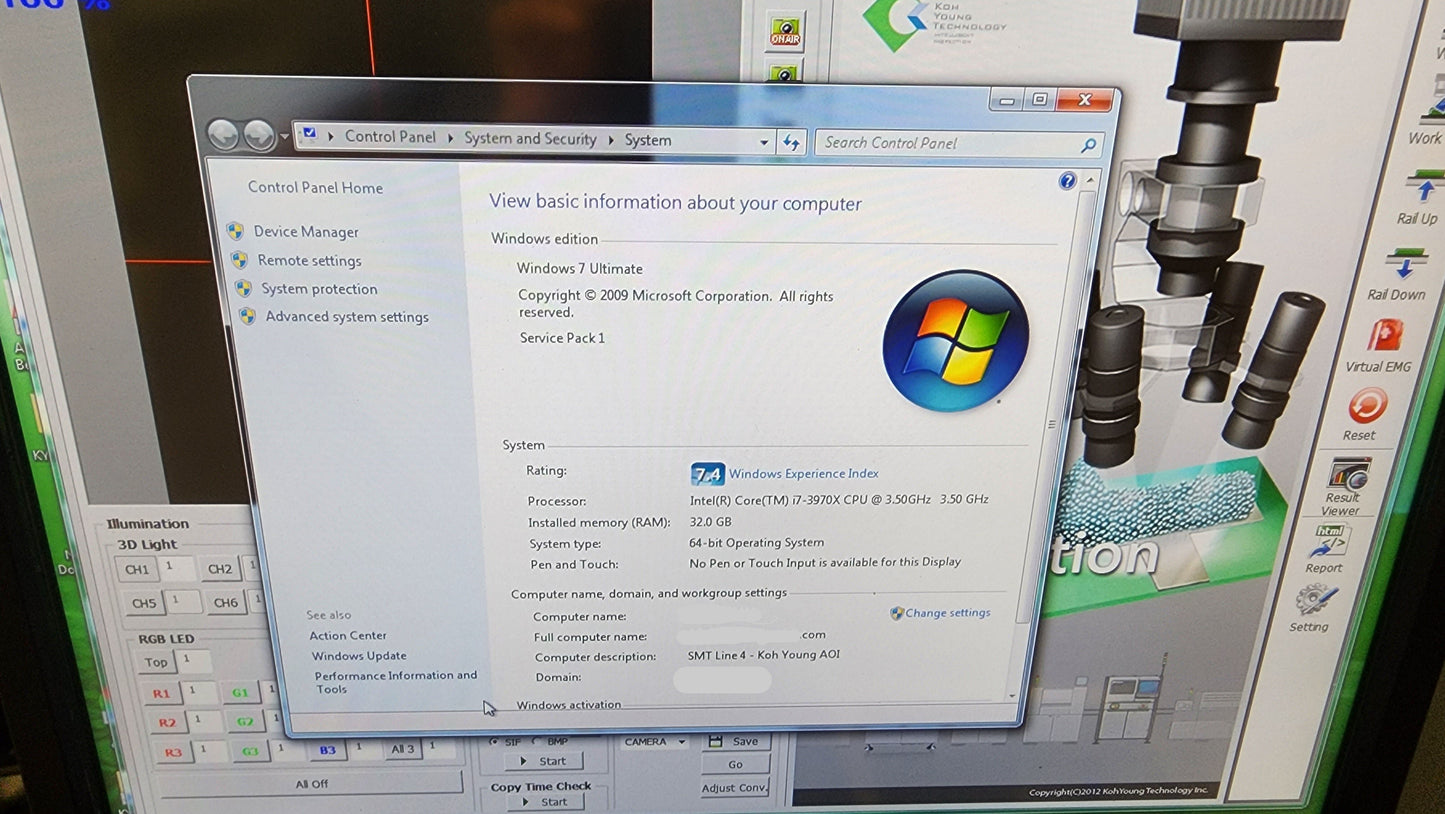Expand the System and Security breadcrumb arrow
The image size is (1445, 814).
(610, 140)
